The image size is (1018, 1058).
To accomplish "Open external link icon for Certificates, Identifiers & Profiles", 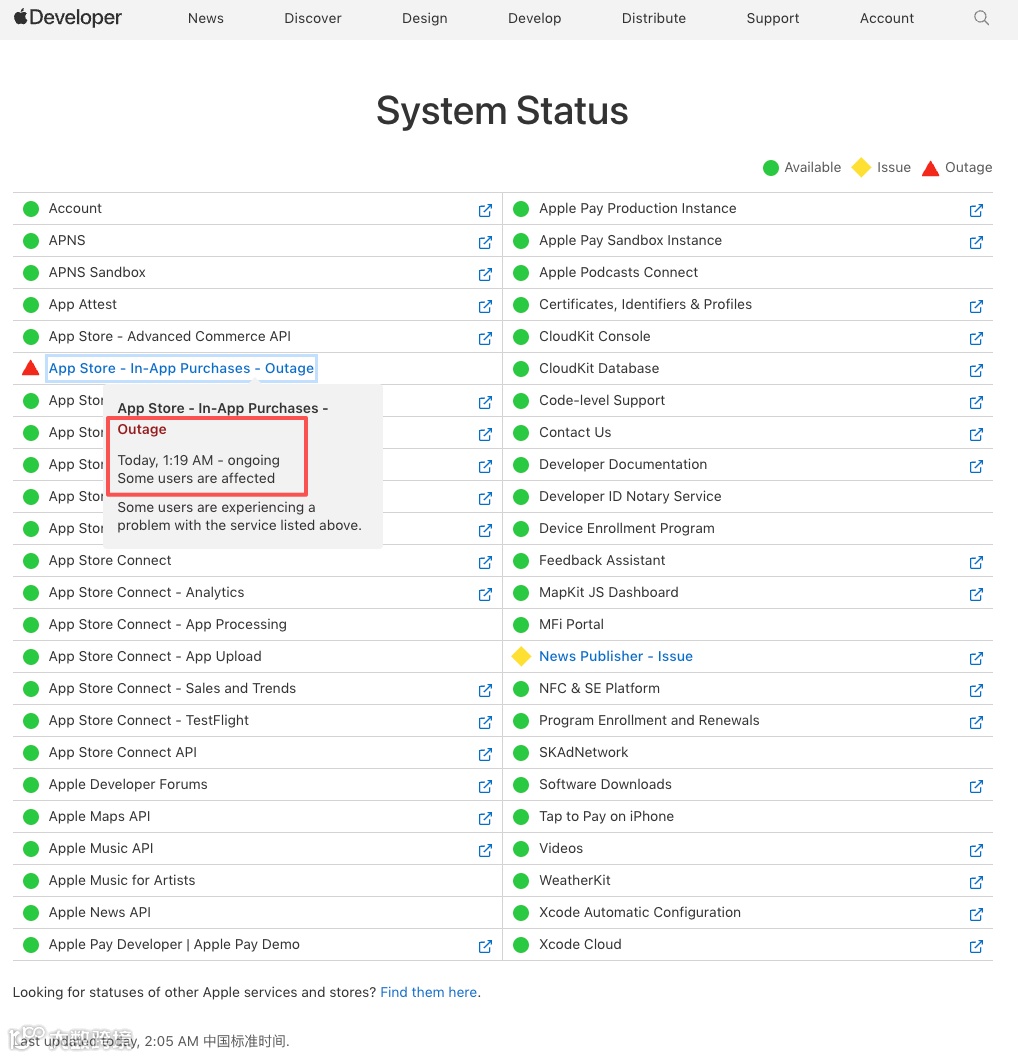I will tap(976, 306).
